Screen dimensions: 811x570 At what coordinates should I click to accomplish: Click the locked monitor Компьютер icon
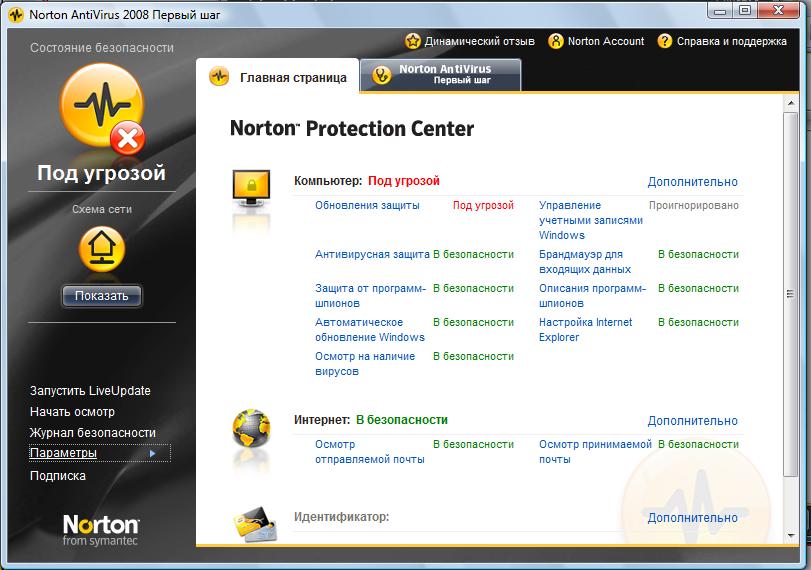(251, 189)
